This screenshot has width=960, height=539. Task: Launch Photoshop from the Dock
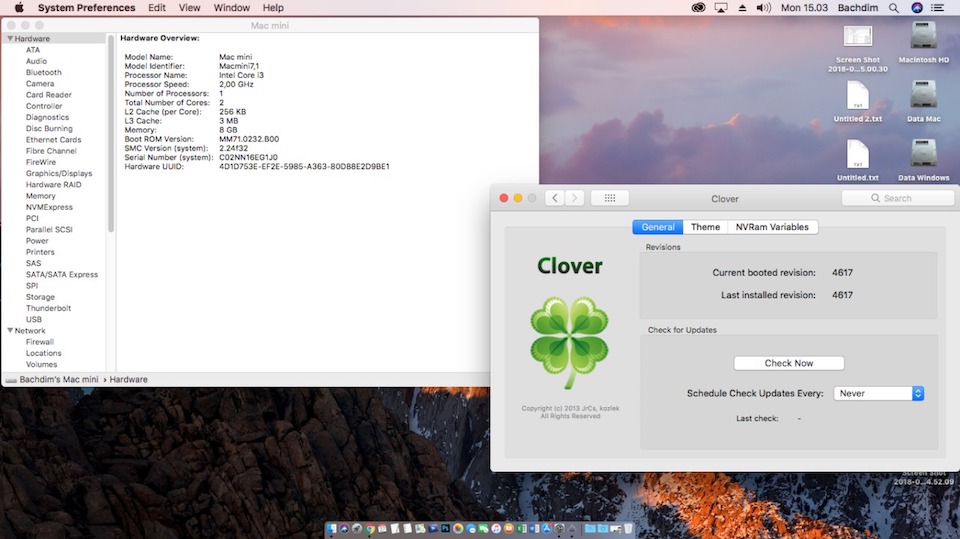pyautogui.click(x=445, y=529)
